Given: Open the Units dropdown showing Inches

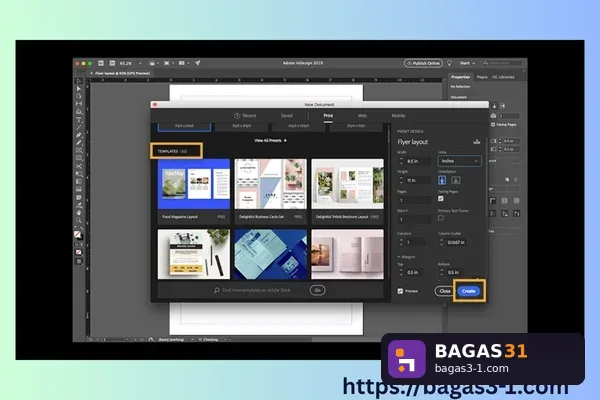Looking at the screenshot, I should pos(460,161).
